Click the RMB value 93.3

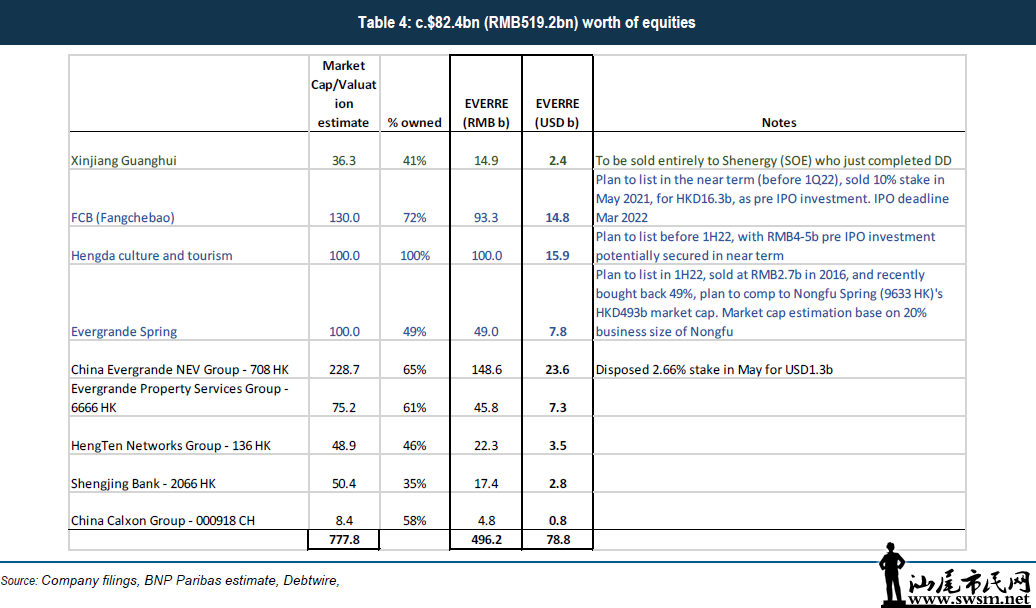pos(486,217)
